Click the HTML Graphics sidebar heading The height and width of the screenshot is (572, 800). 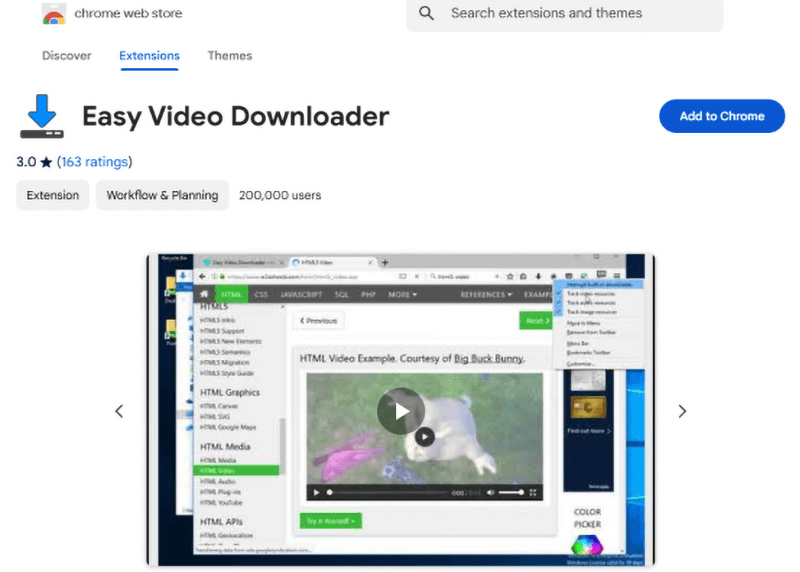pos(230,392)
